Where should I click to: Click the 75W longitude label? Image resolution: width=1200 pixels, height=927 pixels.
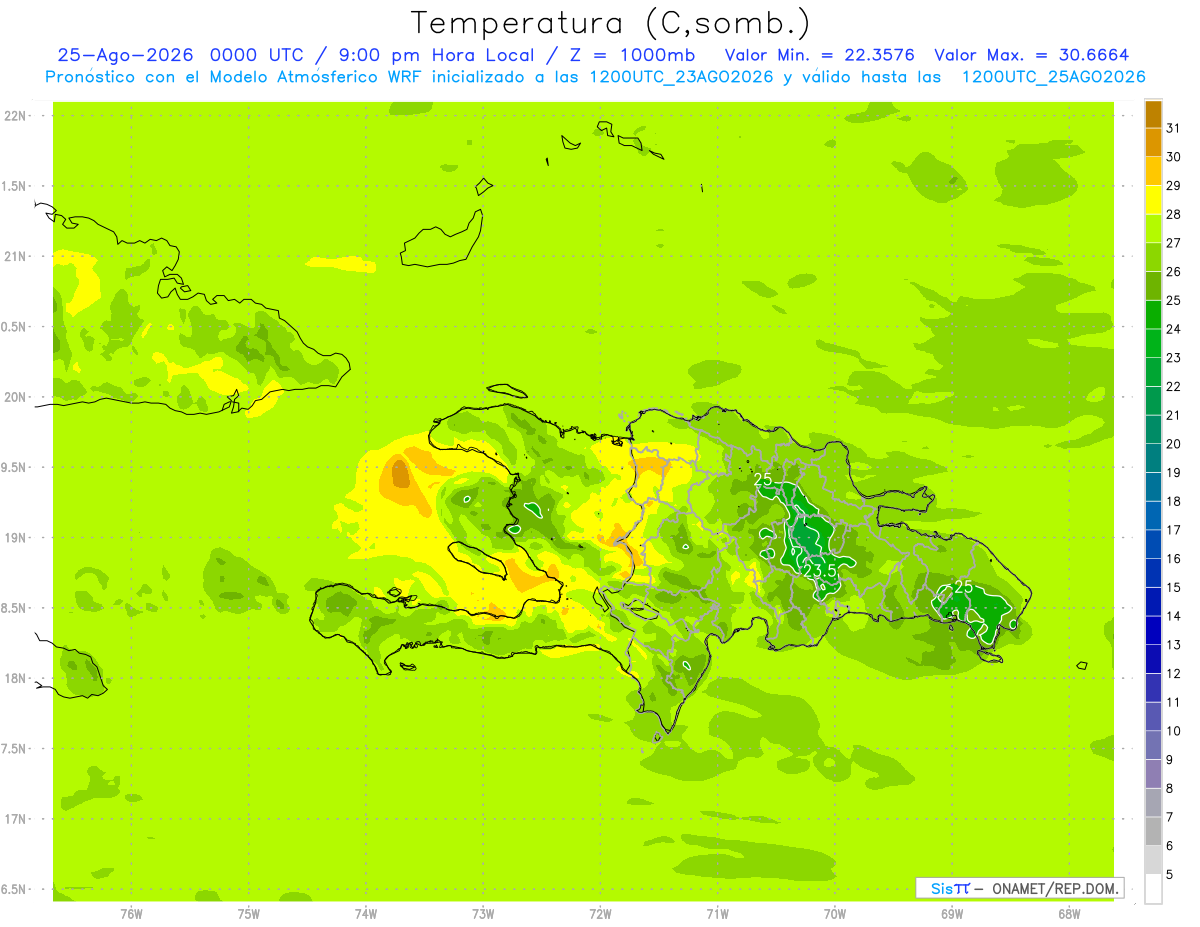pyautogui.click(x=249, y=914)
